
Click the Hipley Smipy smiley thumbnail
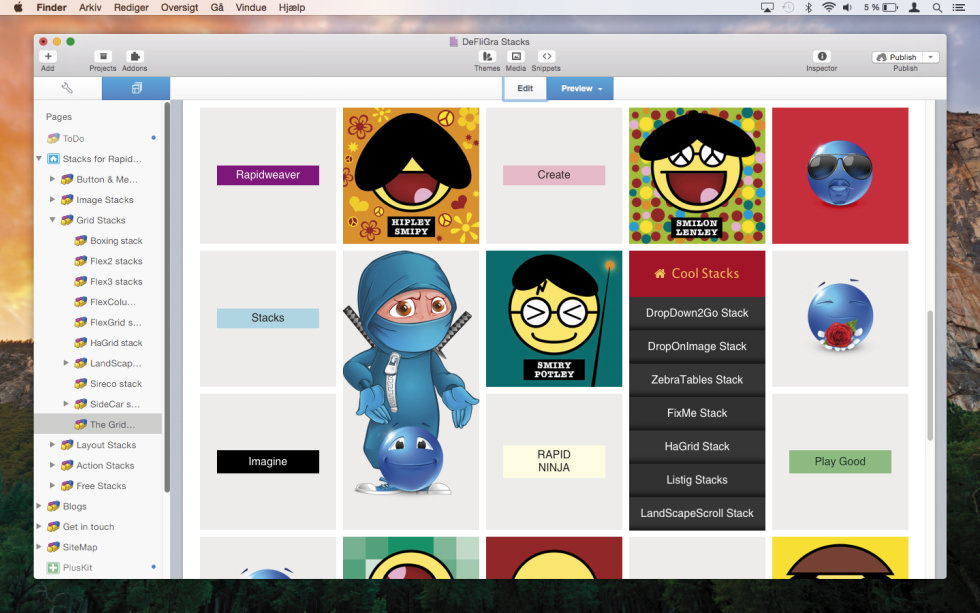pos(411,176)
